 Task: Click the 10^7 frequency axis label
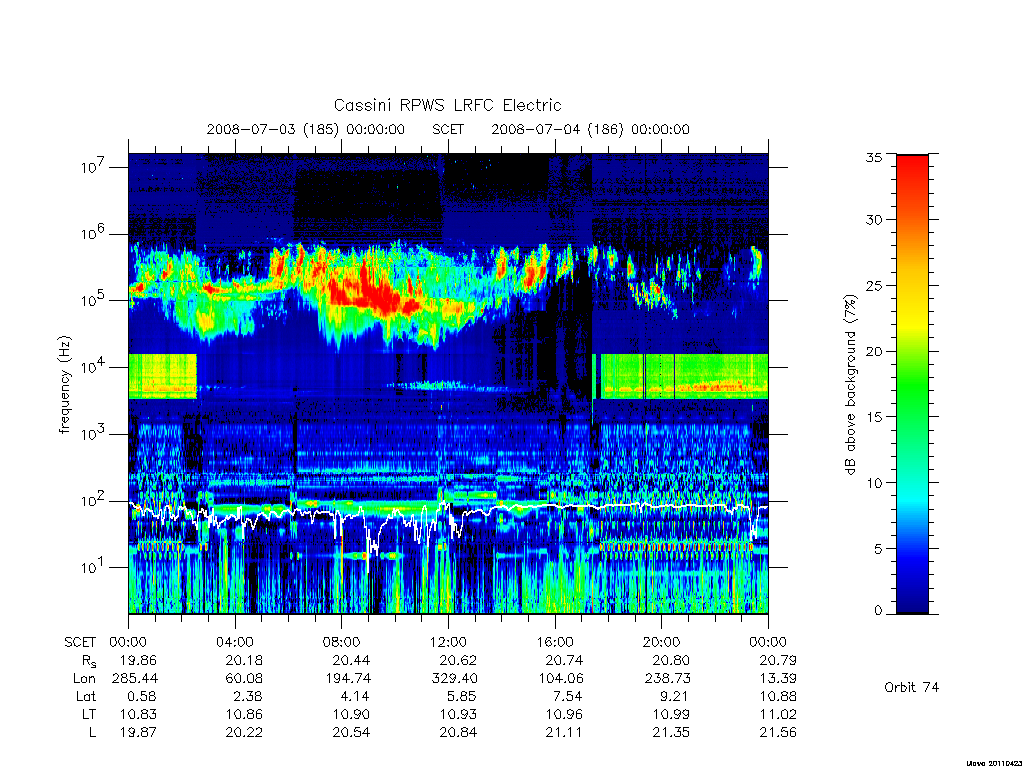(x=93, y=167)
